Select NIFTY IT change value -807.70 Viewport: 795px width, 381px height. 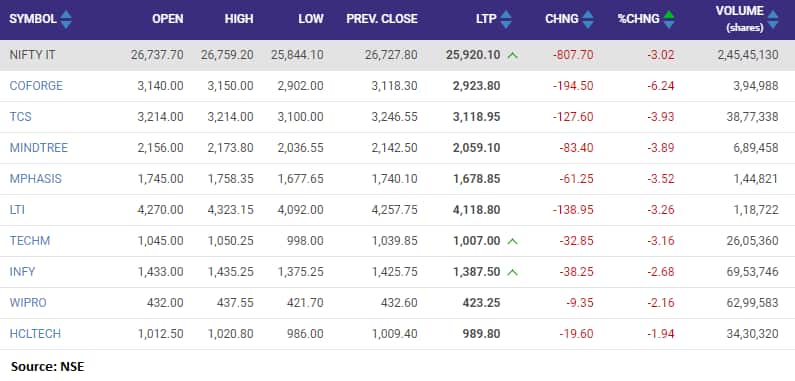(573, 55)
